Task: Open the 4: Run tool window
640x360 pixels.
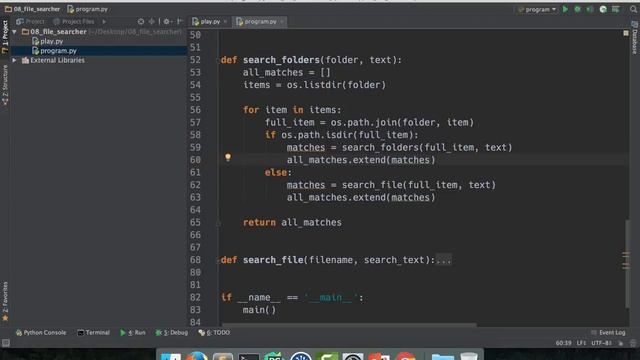Action: pos(133,333)
